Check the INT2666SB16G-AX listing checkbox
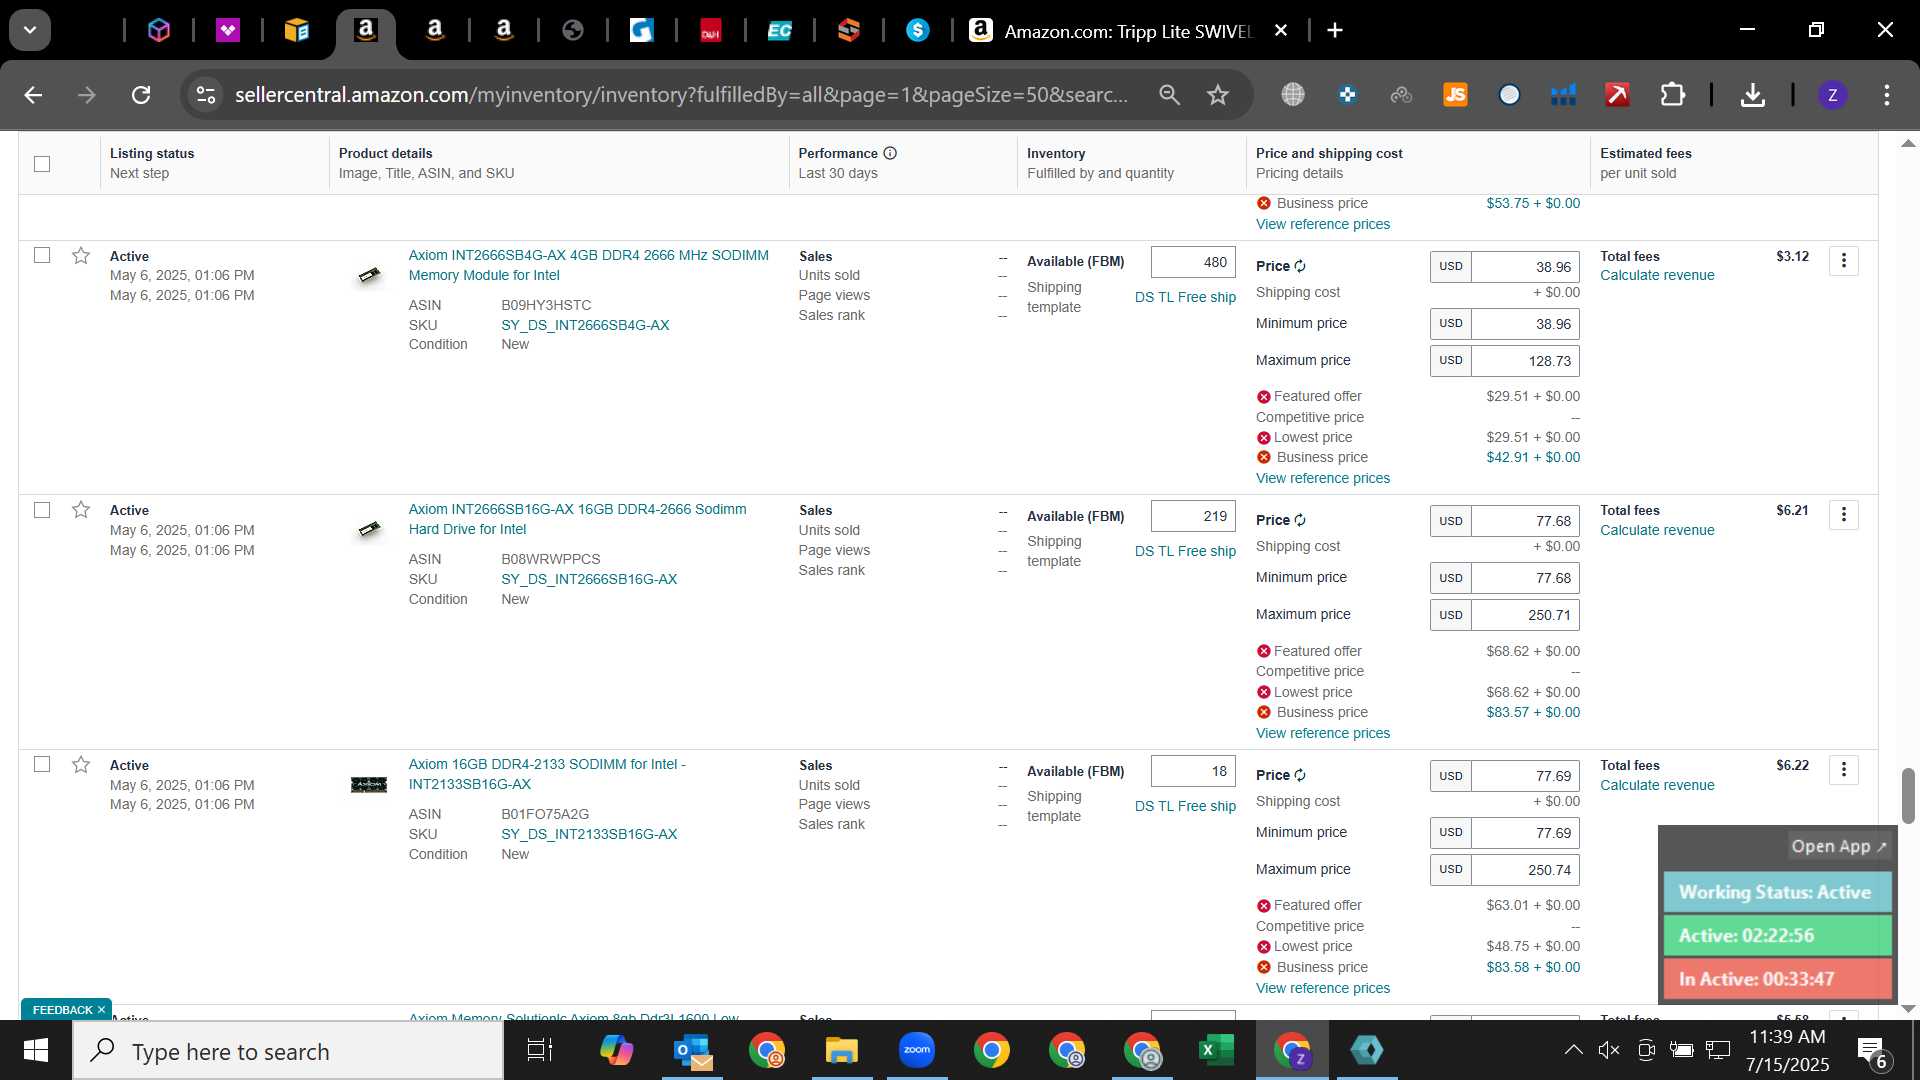 pos(42,510)
